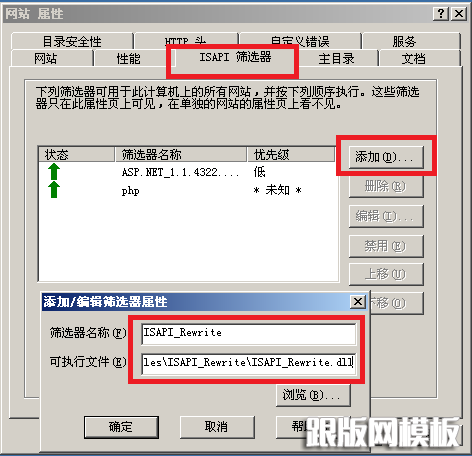
Task: Focus the 可执行文件 path field
Action: click(x=249, y=363)
